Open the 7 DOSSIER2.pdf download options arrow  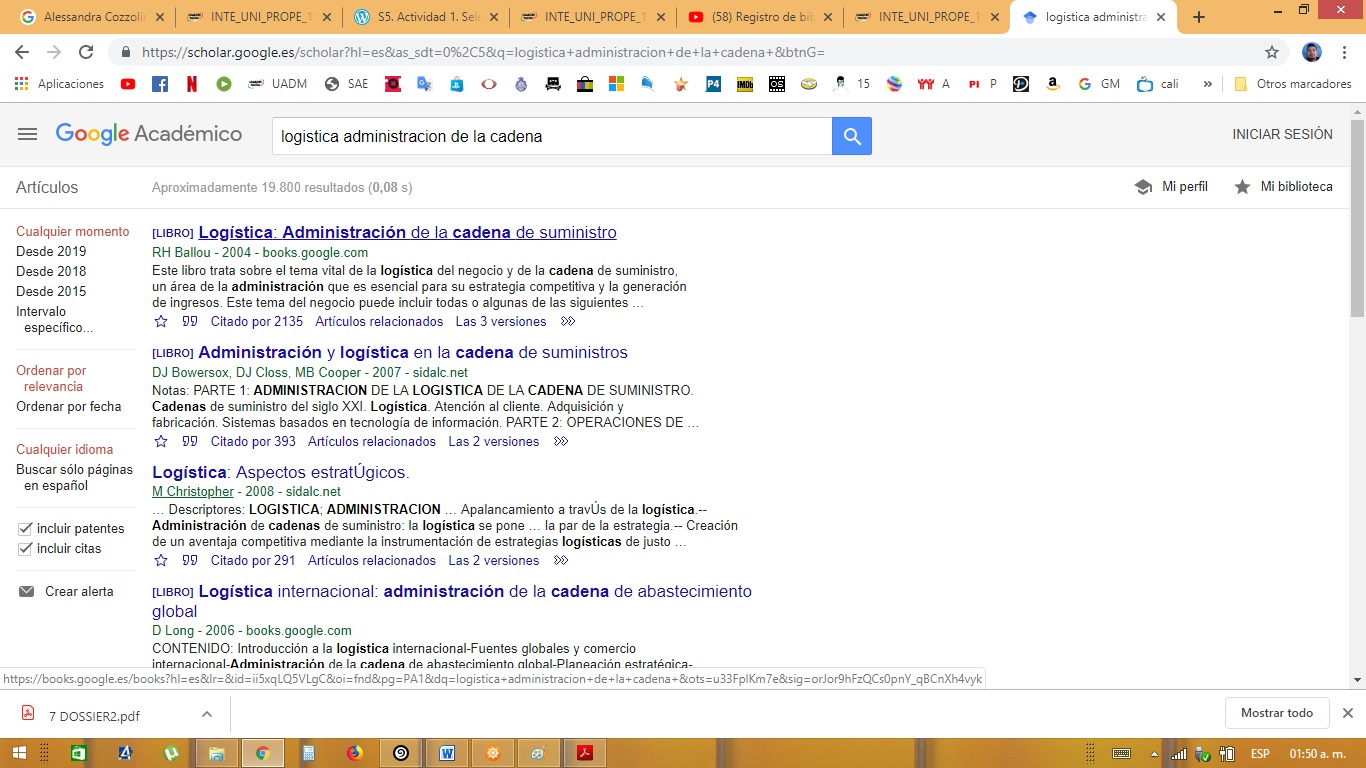(x=207, y=714)
